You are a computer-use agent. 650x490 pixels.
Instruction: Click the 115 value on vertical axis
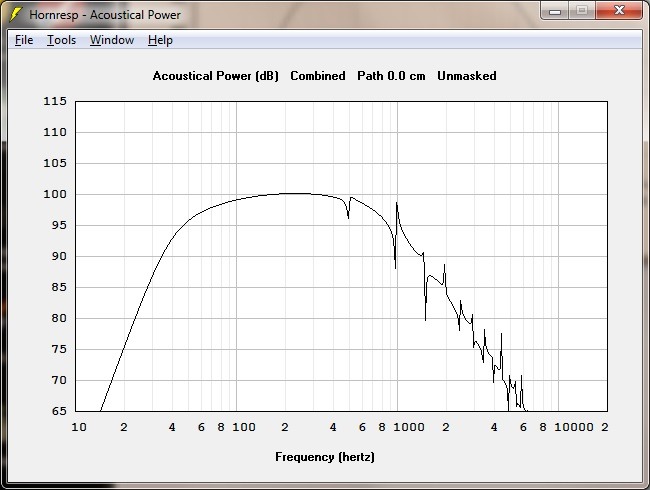click(55, 101)
